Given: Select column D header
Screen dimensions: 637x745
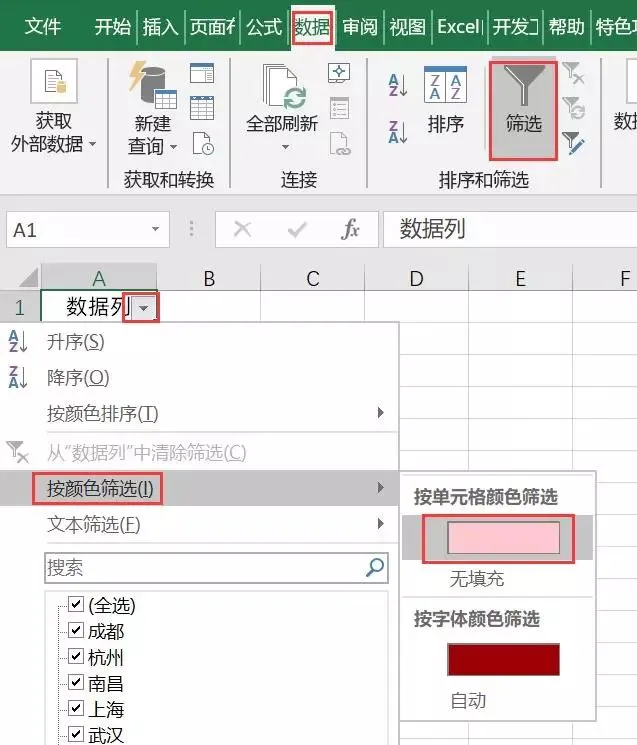Looking at the screenshot, I should (x=416, y=277).
